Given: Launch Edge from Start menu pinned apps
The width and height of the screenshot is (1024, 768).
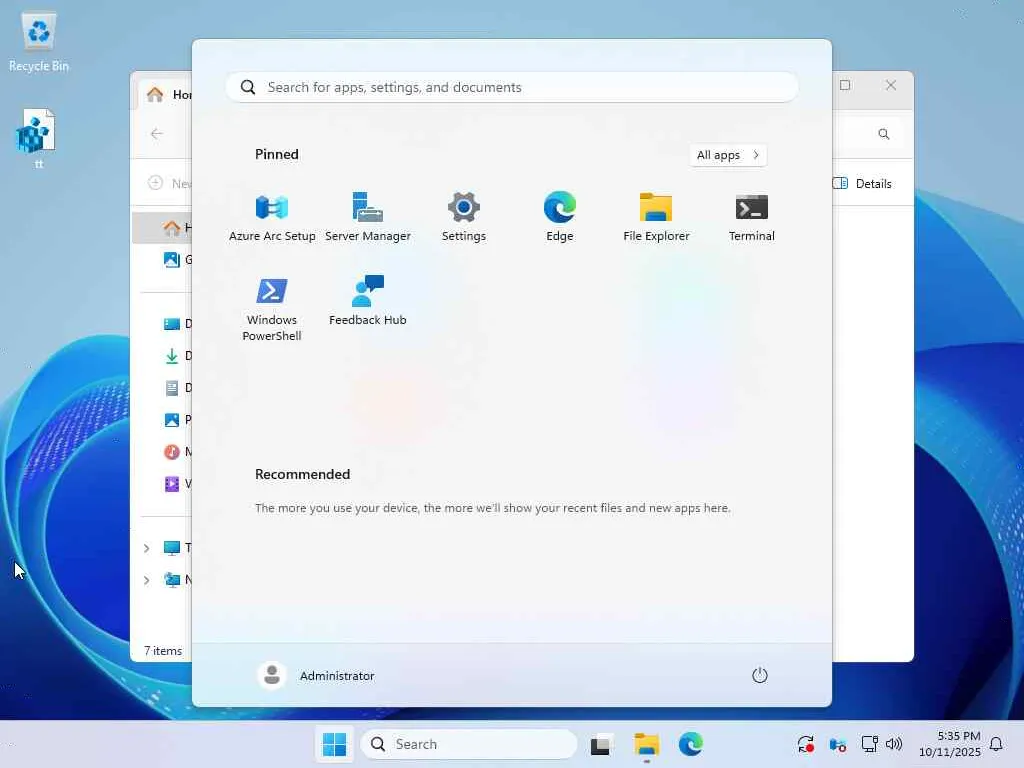Looking at the screenshot, I should (560, 217).
